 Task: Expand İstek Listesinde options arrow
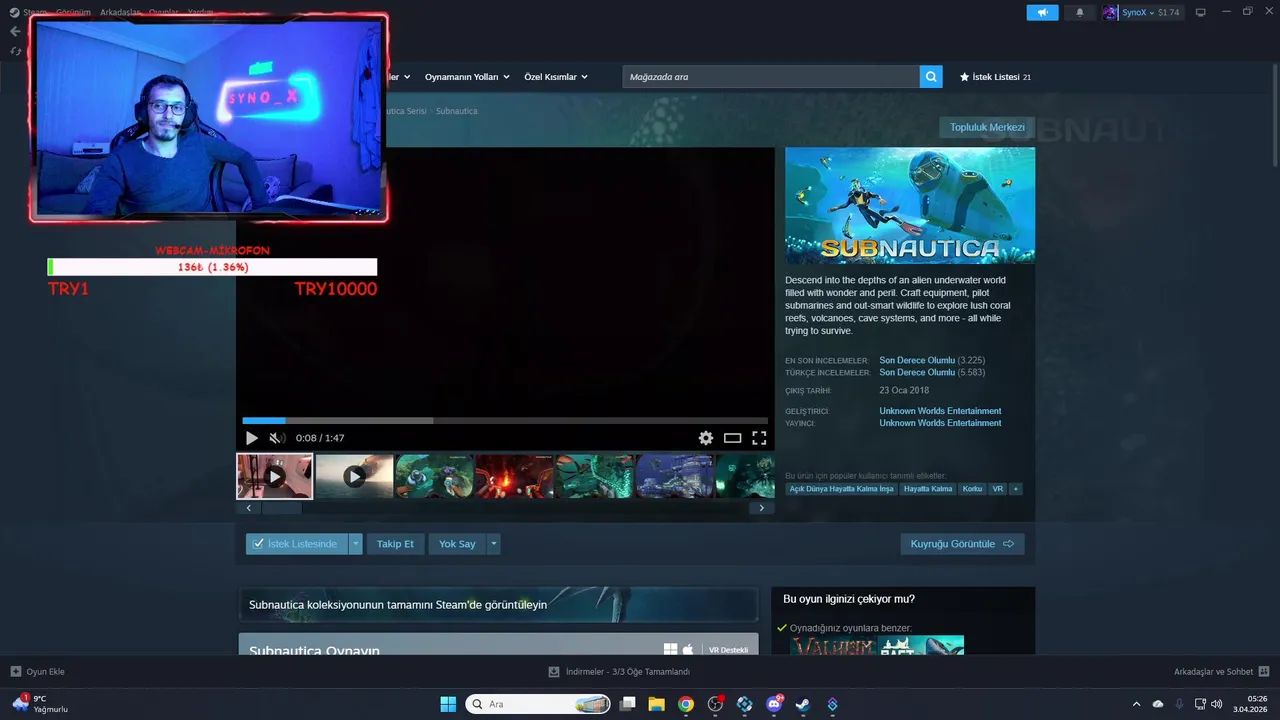[355, 544]
